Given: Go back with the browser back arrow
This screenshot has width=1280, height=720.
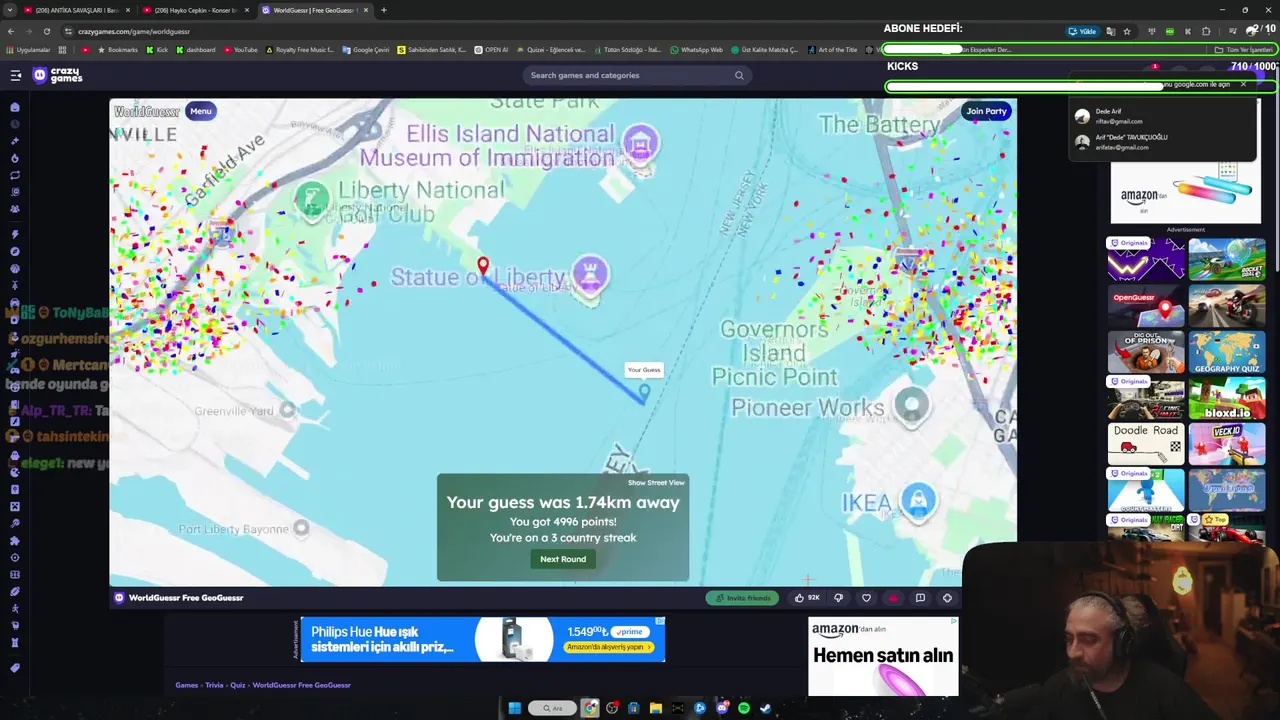Looking at the screenshot, I should 11,31.
